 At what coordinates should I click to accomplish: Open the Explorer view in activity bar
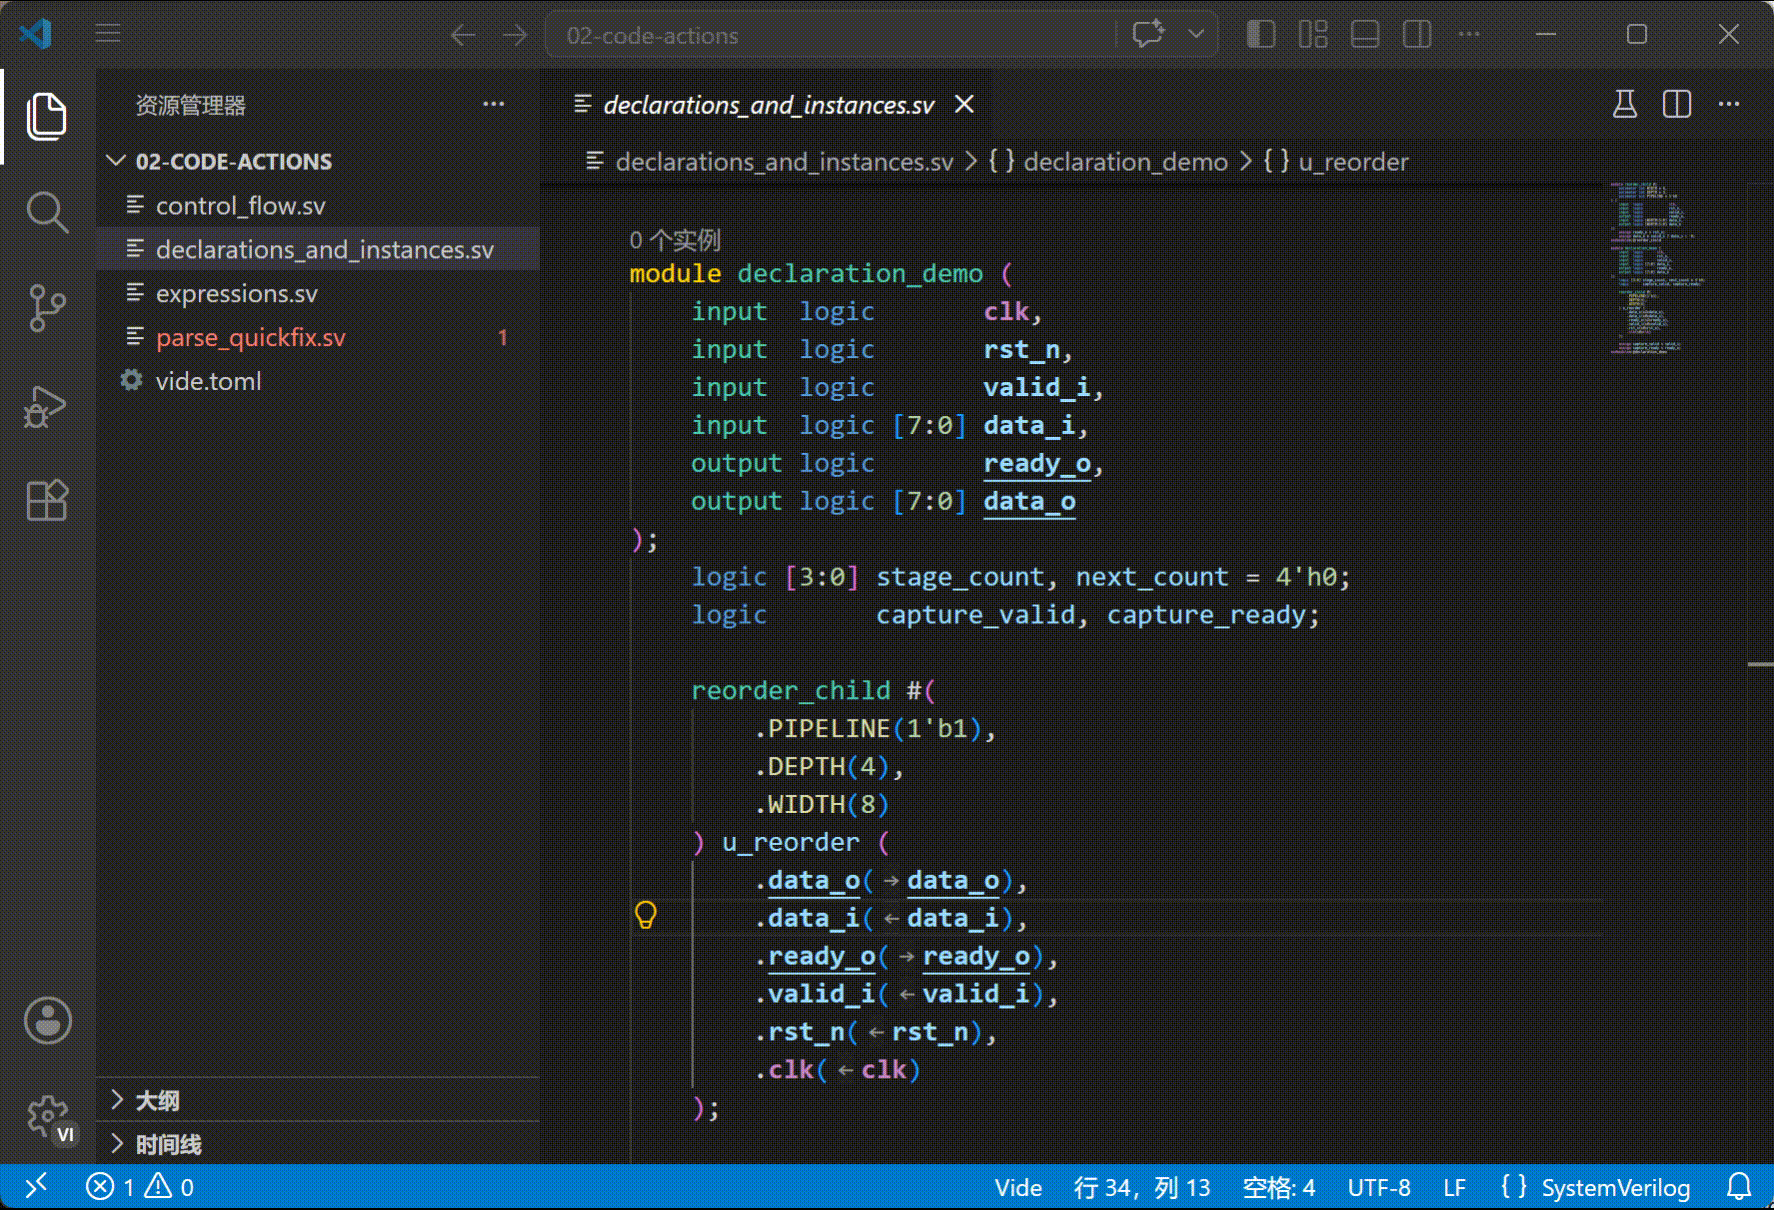[47, 116]
